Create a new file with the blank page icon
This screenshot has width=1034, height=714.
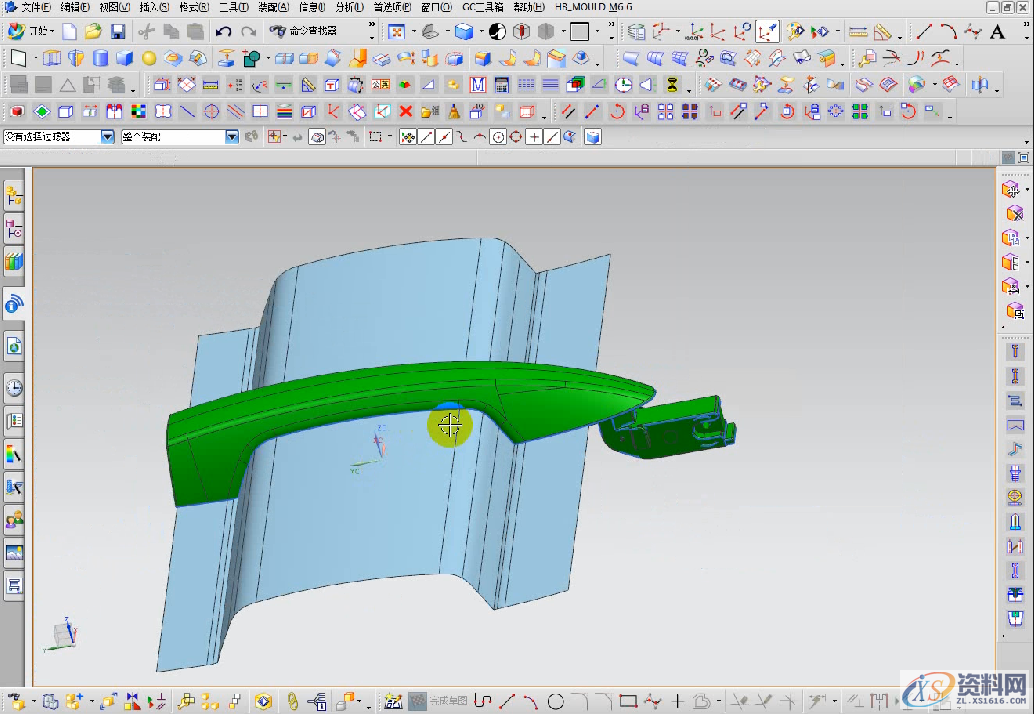click(69, 32)
